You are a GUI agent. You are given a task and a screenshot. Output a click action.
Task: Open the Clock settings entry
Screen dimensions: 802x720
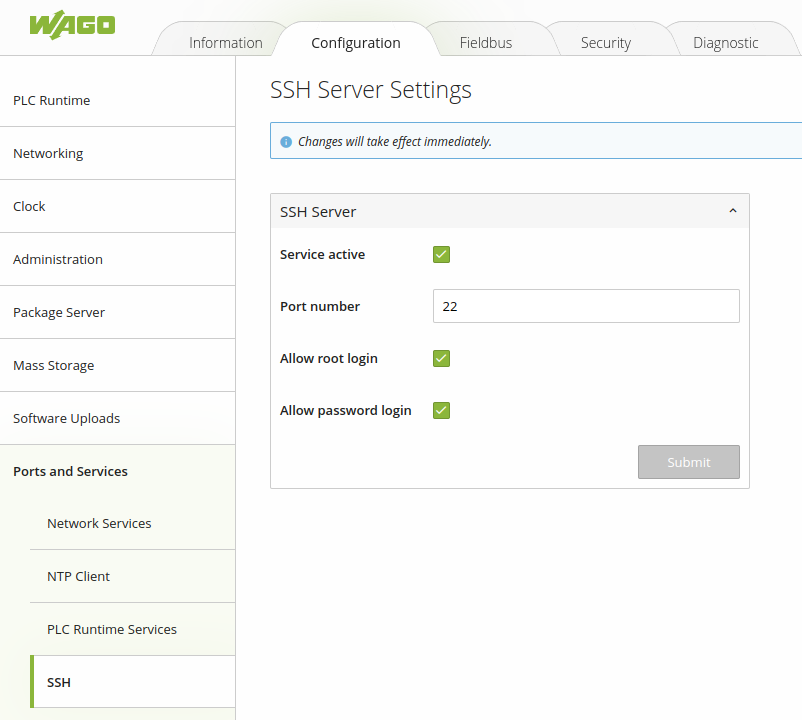point(29,206)
